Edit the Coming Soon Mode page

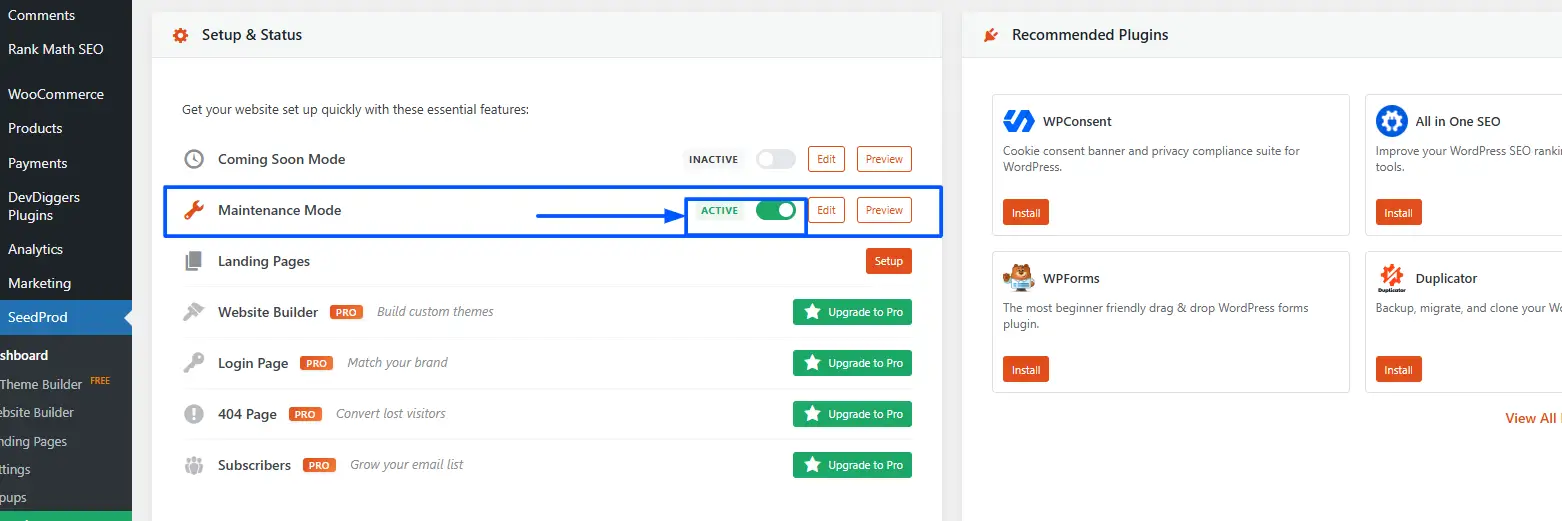point(826,159)
